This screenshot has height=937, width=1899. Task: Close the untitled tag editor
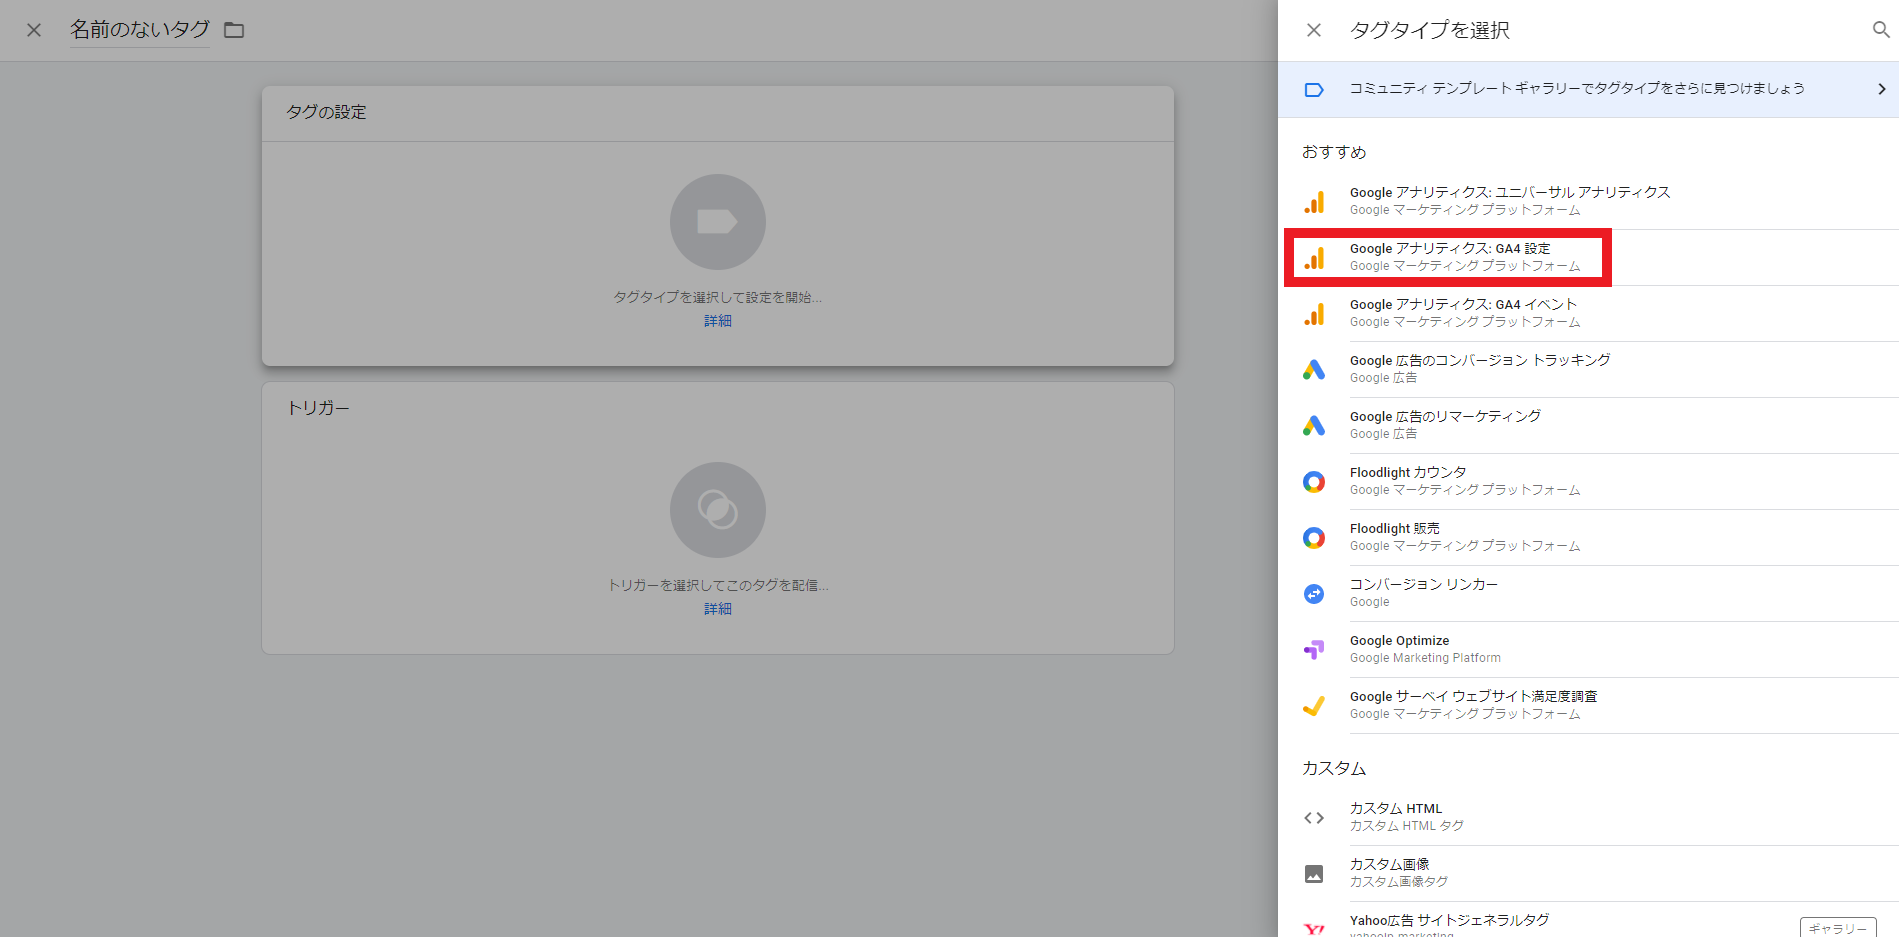point(34,30)
